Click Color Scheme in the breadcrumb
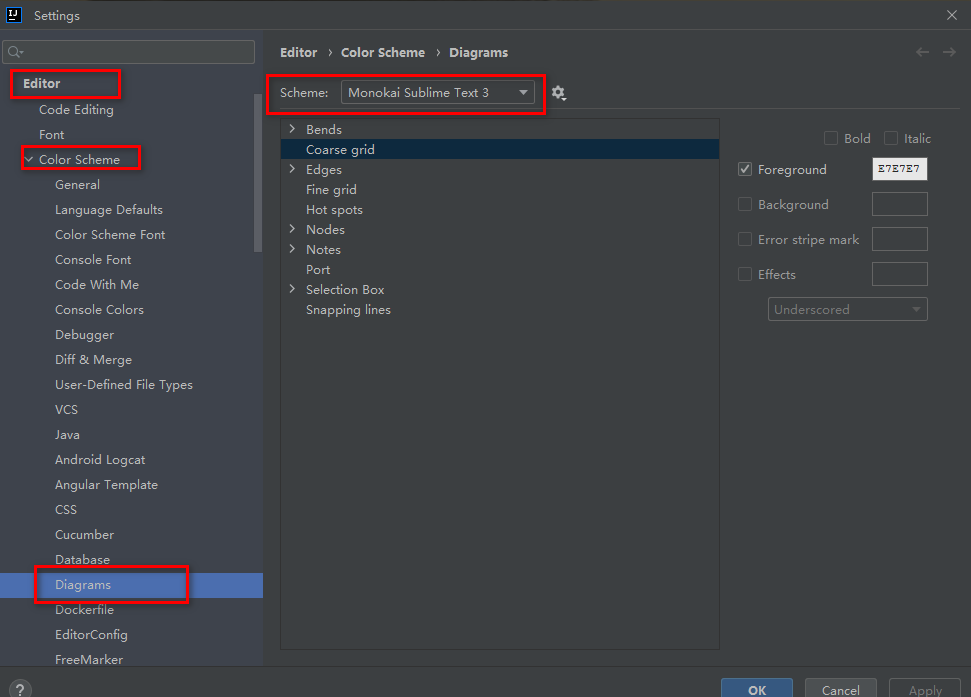971x697 pixels. pyautogui.click(x=383, y=53)
